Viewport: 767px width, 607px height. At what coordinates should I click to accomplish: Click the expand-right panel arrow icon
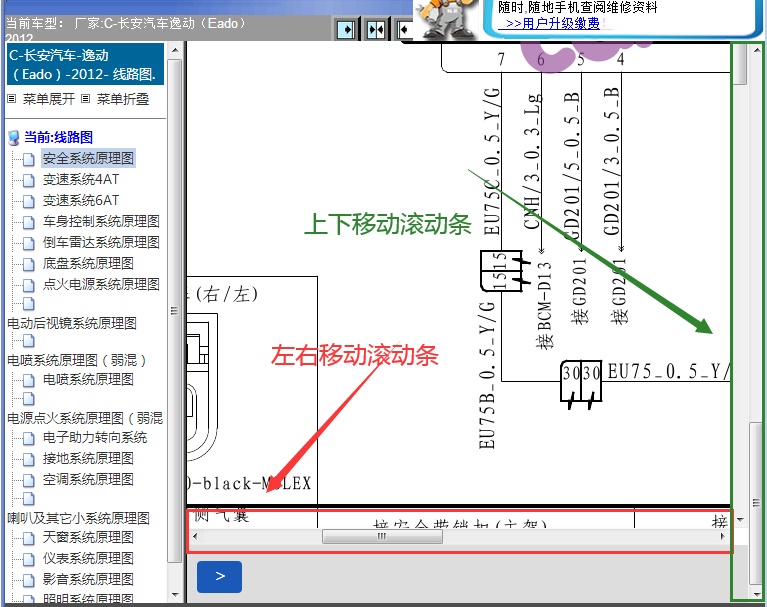point(346,30)
